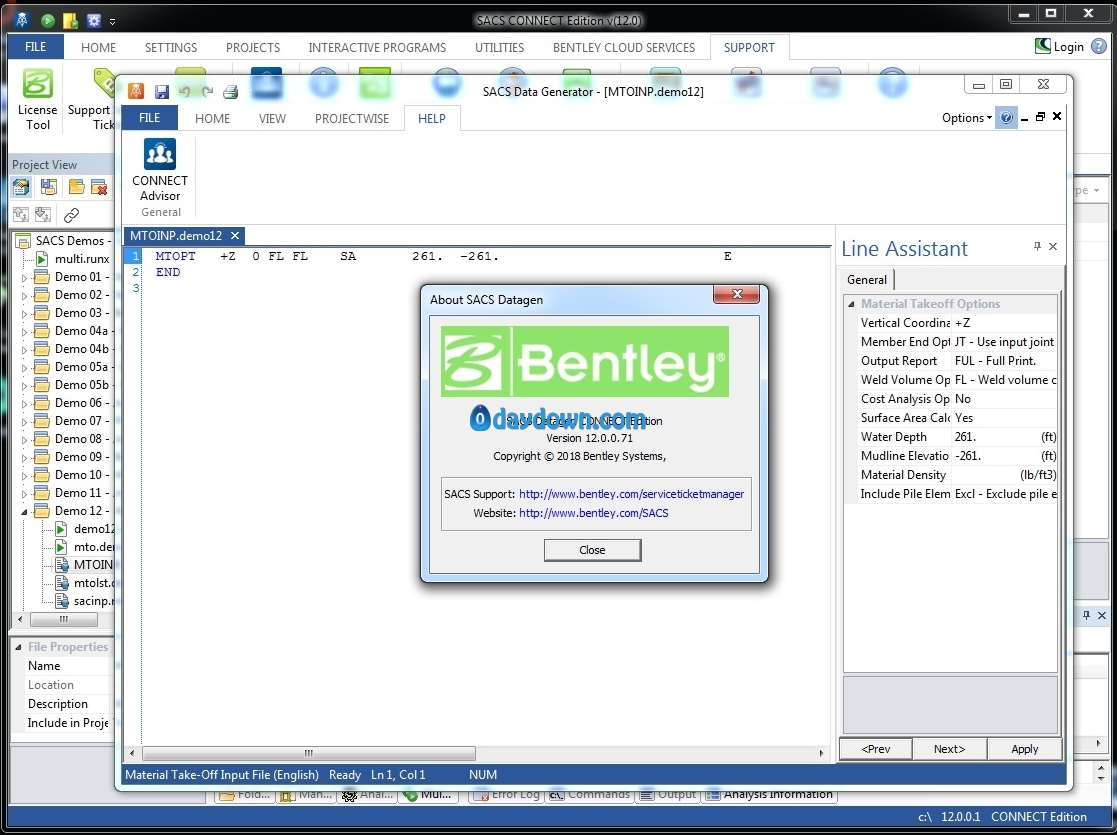The width and height of the screenshot is (1117, 835).
Task: Click Apply in Line Assistant
Action: (1024, 749)
